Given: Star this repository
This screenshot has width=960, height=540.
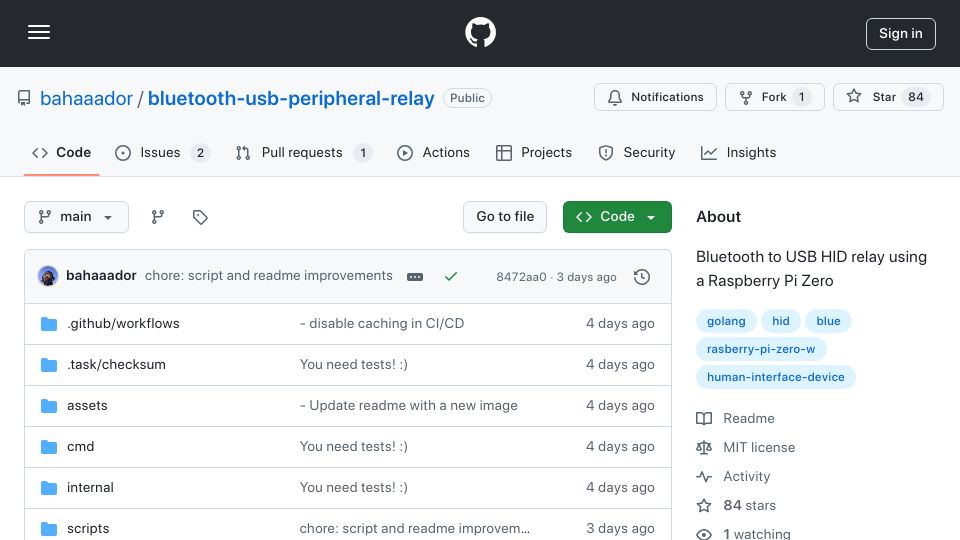Looking at the screenshot, I should (888, 97).
